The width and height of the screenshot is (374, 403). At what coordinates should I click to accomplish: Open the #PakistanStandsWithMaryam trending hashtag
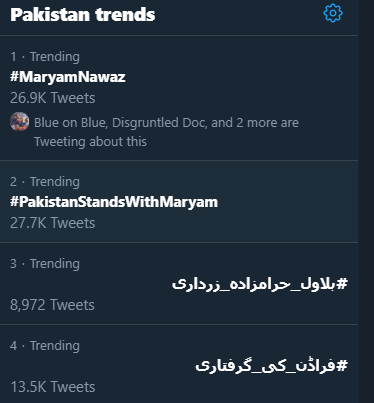[x=114, y=202]
